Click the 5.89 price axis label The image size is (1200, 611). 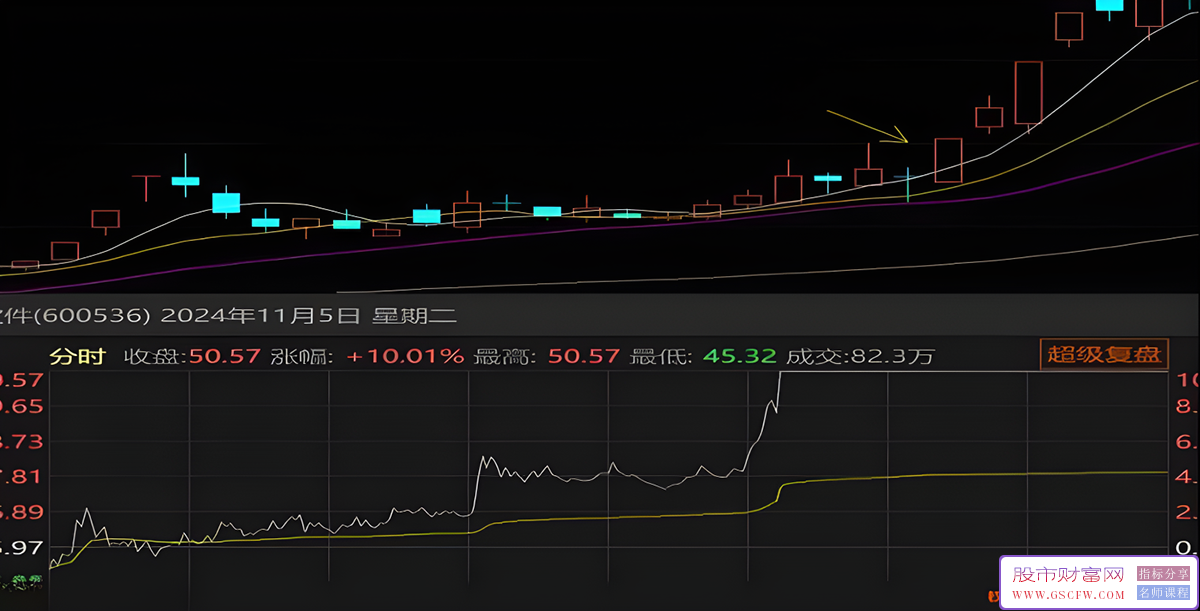tap(22, 512)
